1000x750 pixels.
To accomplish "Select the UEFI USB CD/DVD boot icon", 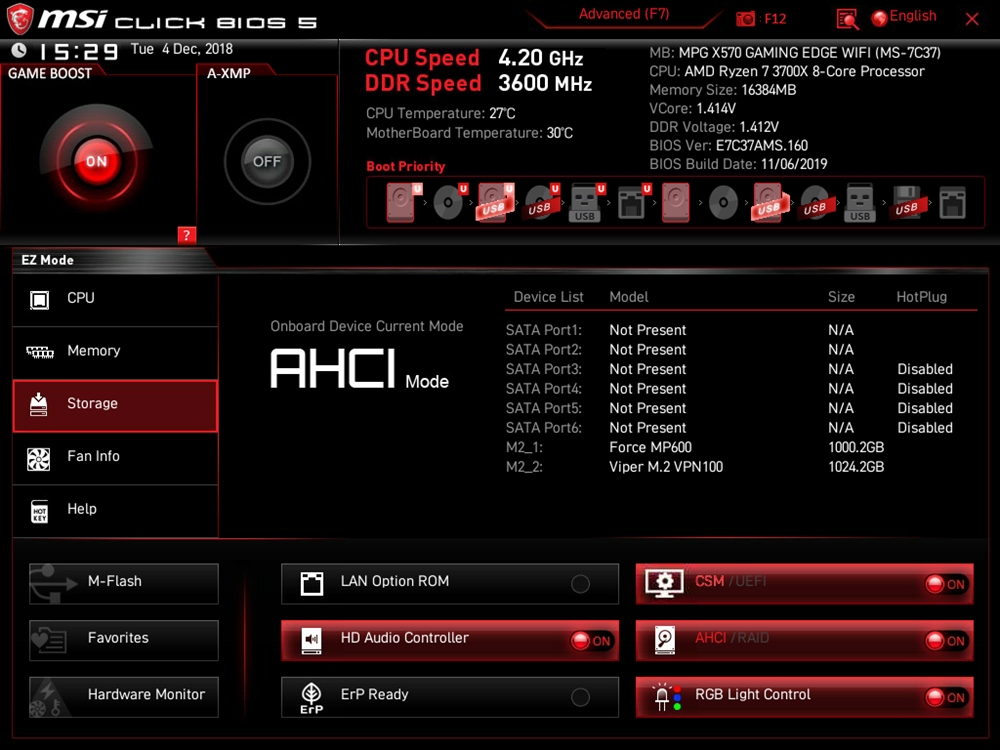I will tap(541, 203).
